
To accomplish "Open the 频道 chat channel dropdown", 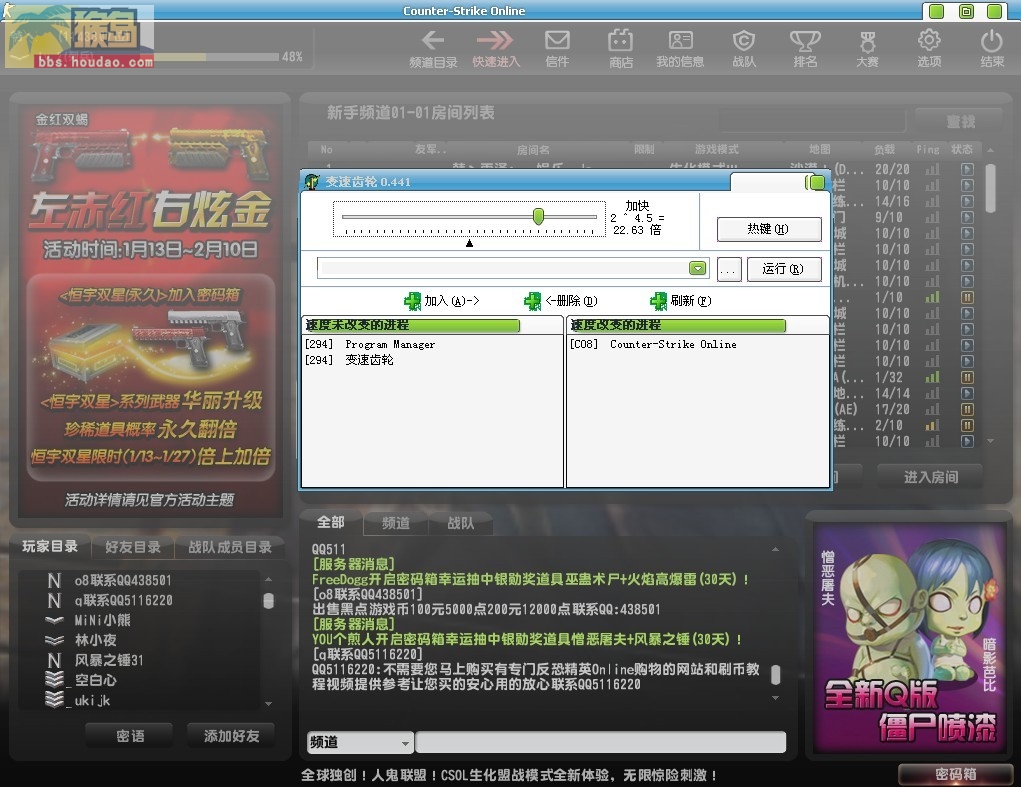I will click(x=360, y=742).
